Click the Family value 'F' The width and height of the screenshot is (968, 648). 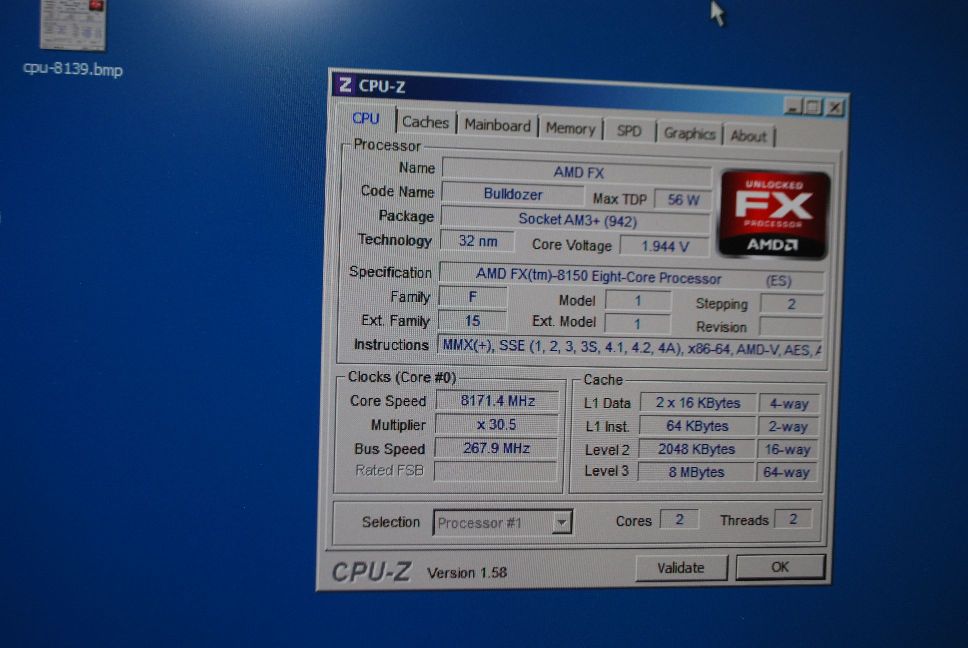coord(473,297)
